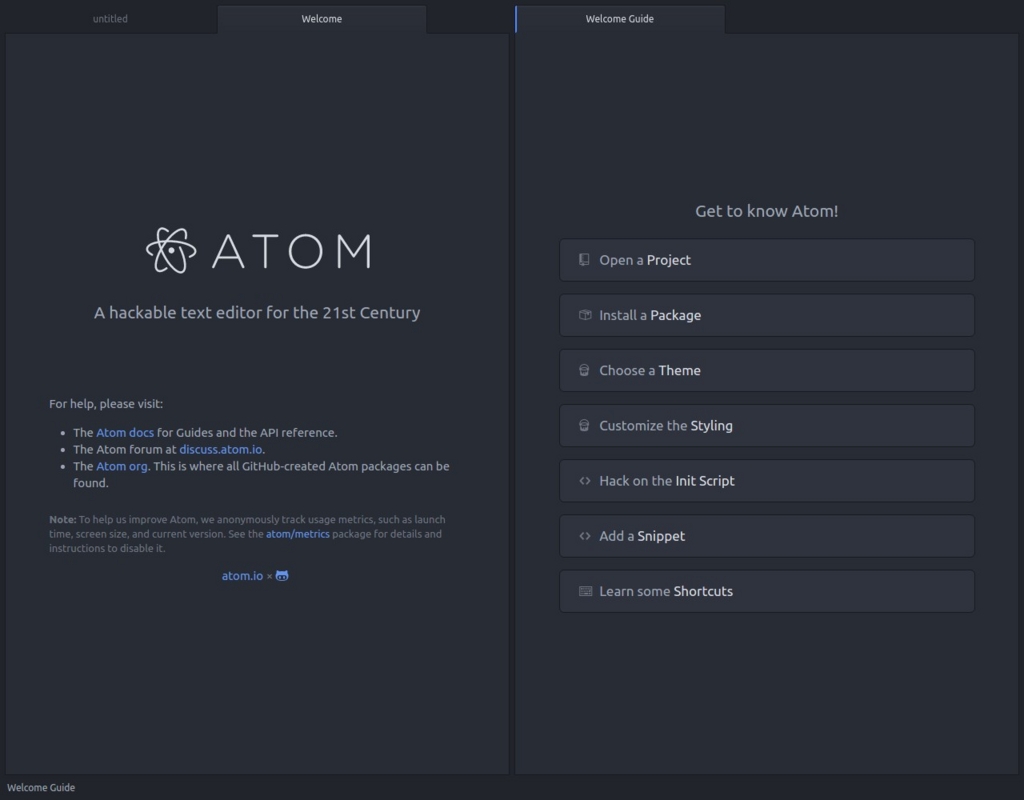Switch to the Welcome tab
The image size is (1024, 800).
point(322,18)
